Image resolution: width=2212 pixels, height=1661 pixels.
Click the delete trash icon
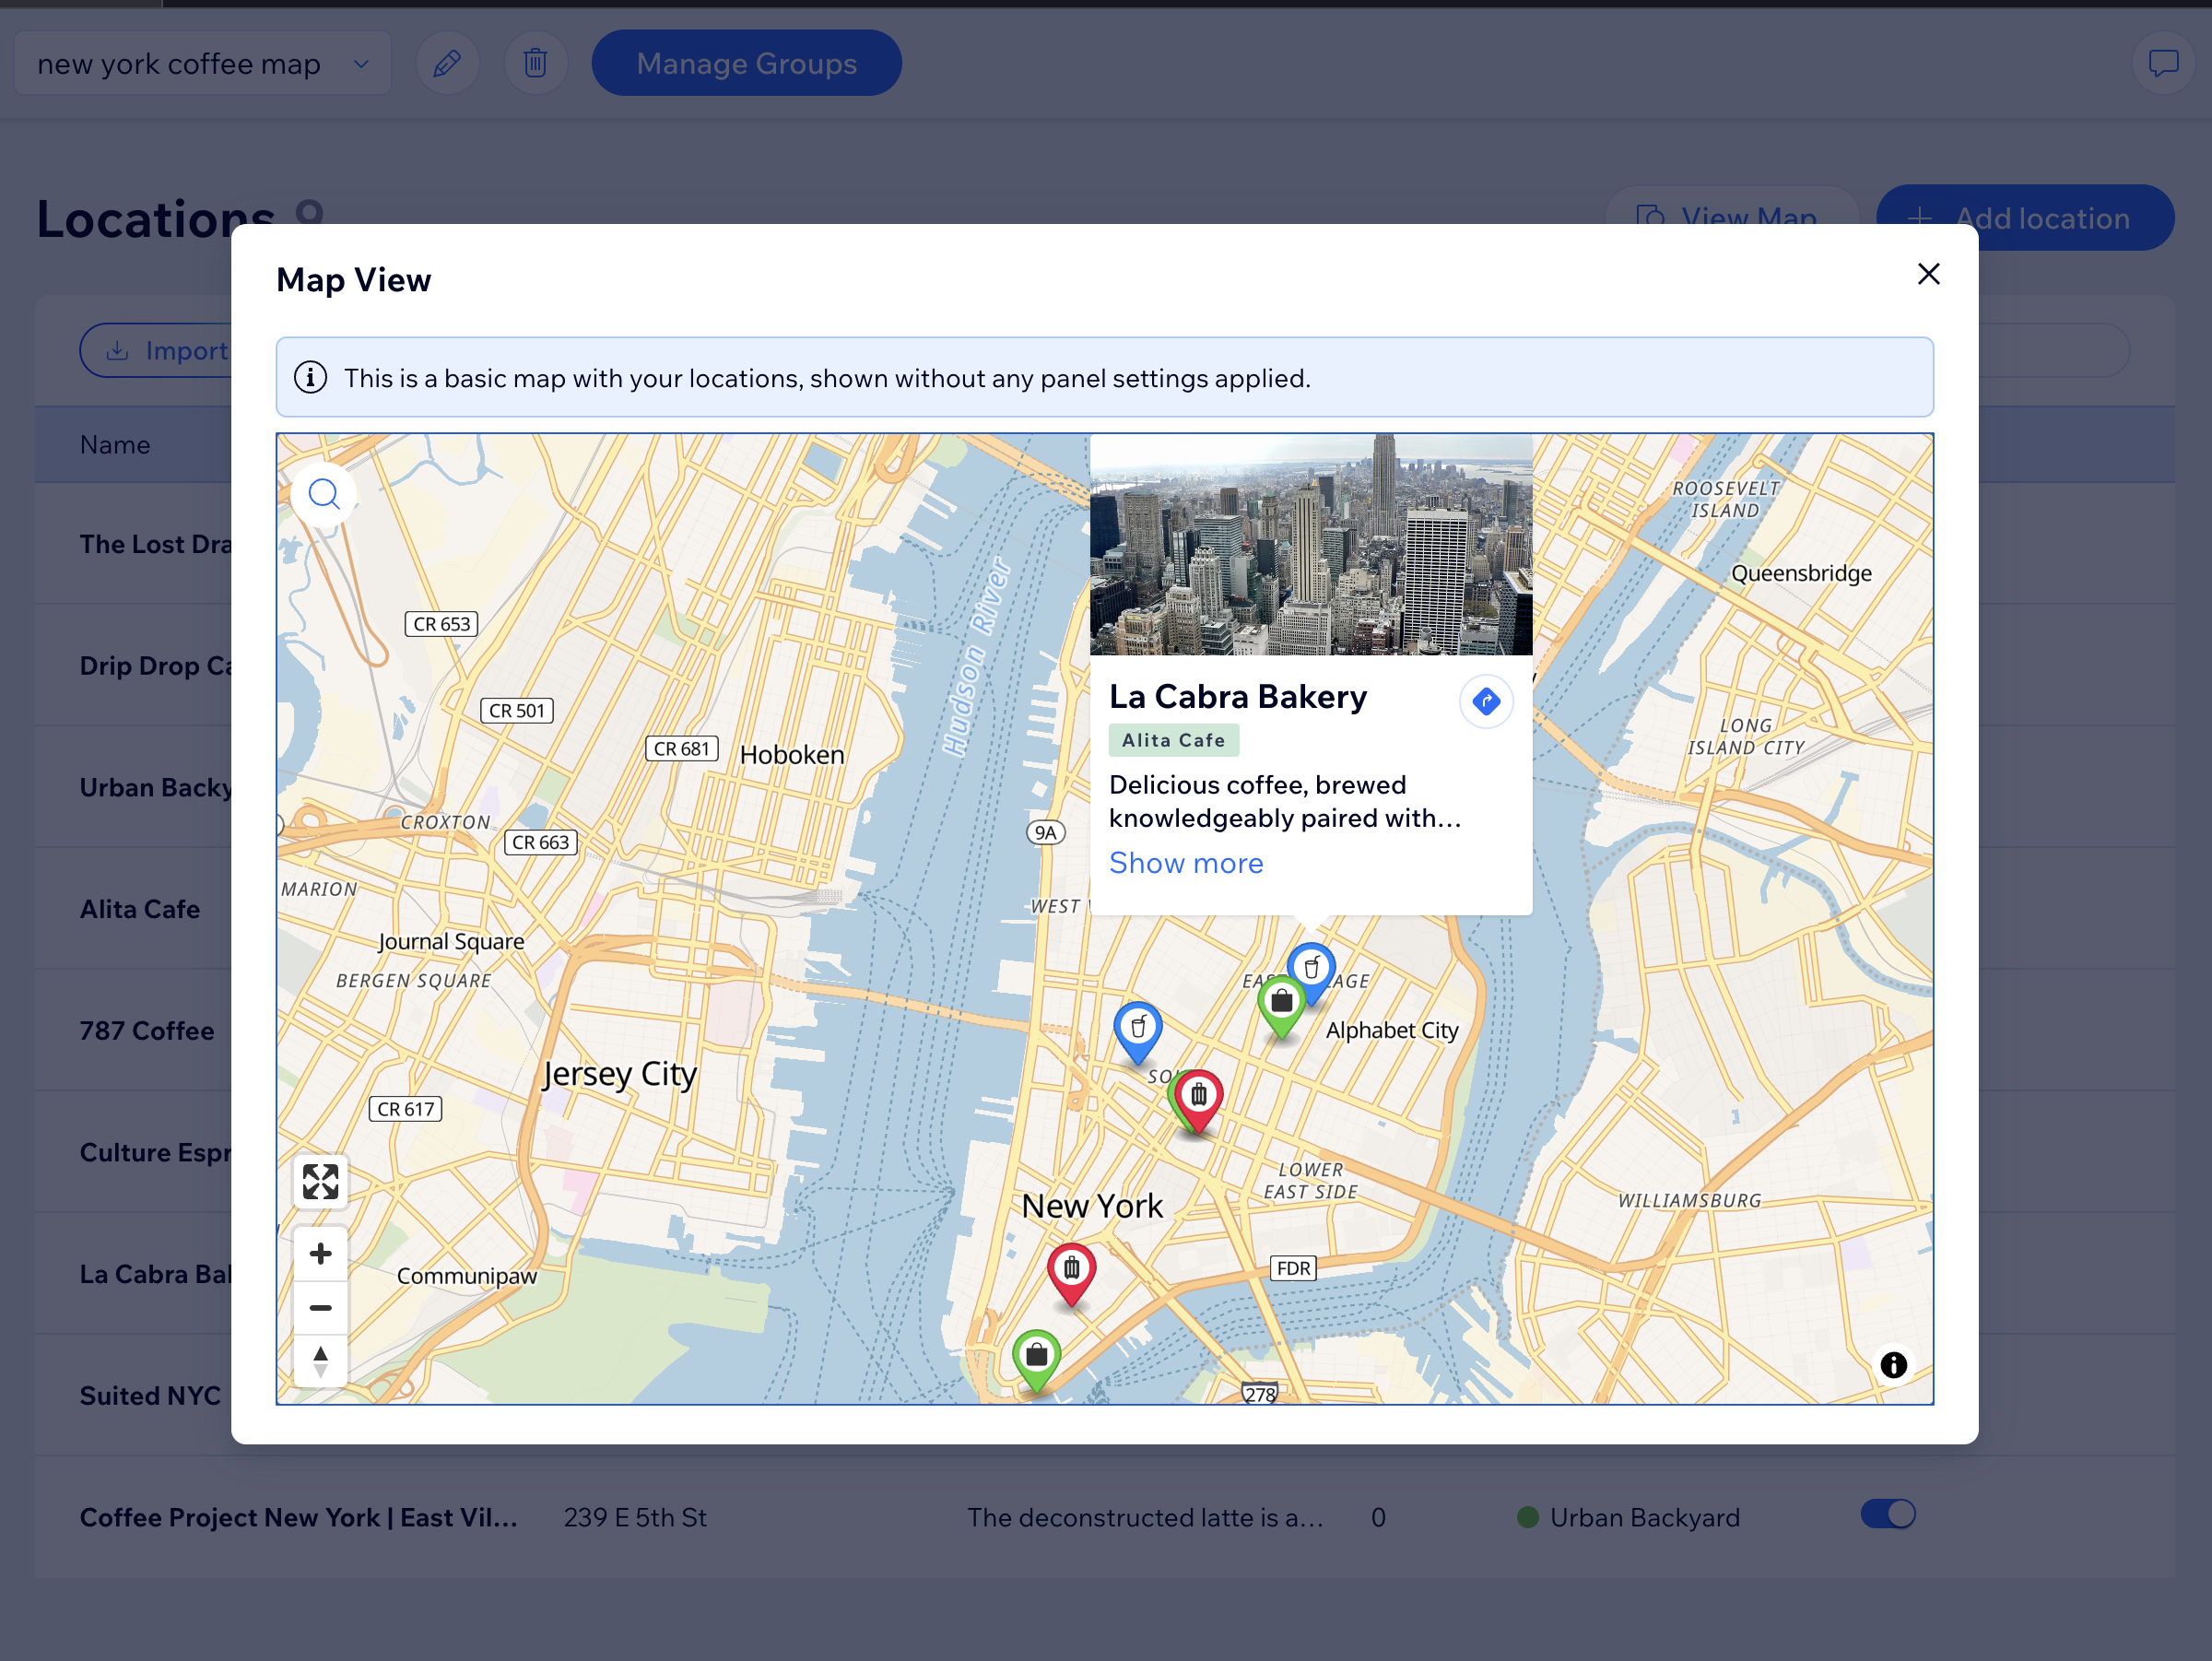[x=536, y=63]
